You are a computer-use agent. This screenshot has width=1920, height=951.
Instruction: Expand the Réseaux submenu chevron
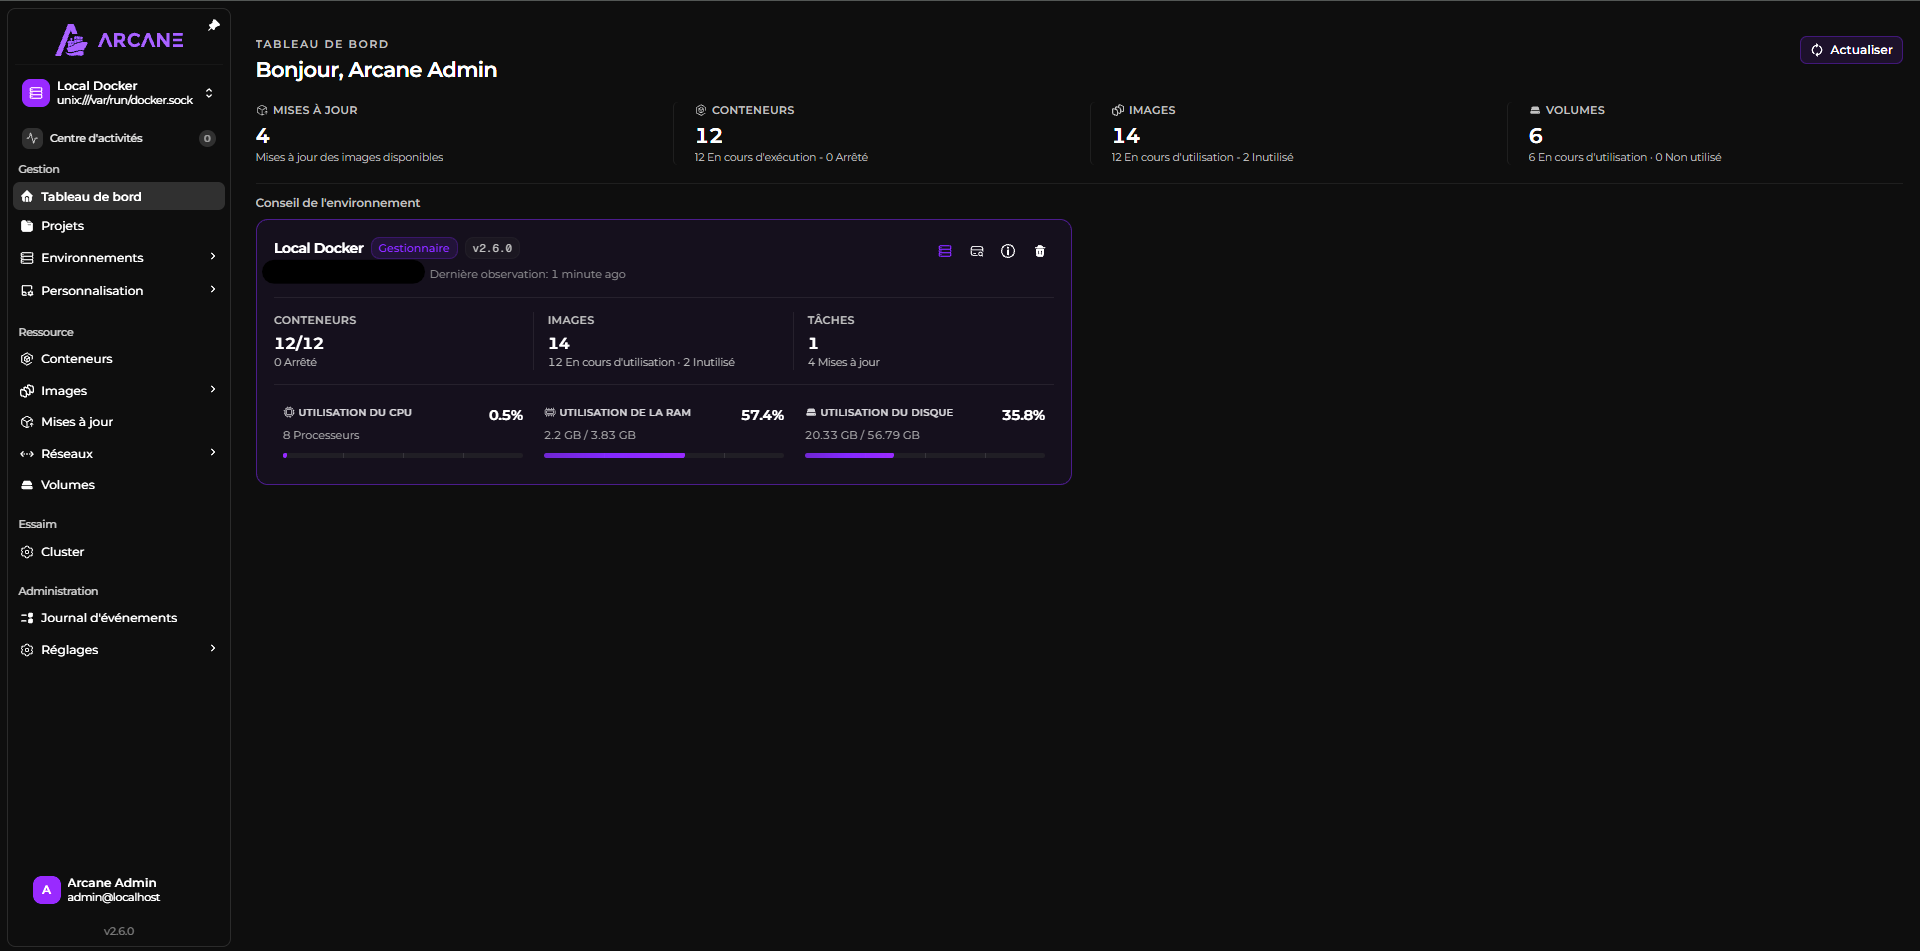point(213,453)
